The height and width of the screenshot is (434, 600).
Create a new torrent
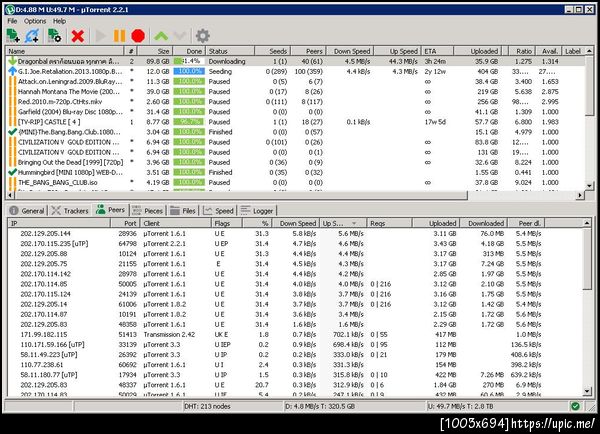pos(54,36)
